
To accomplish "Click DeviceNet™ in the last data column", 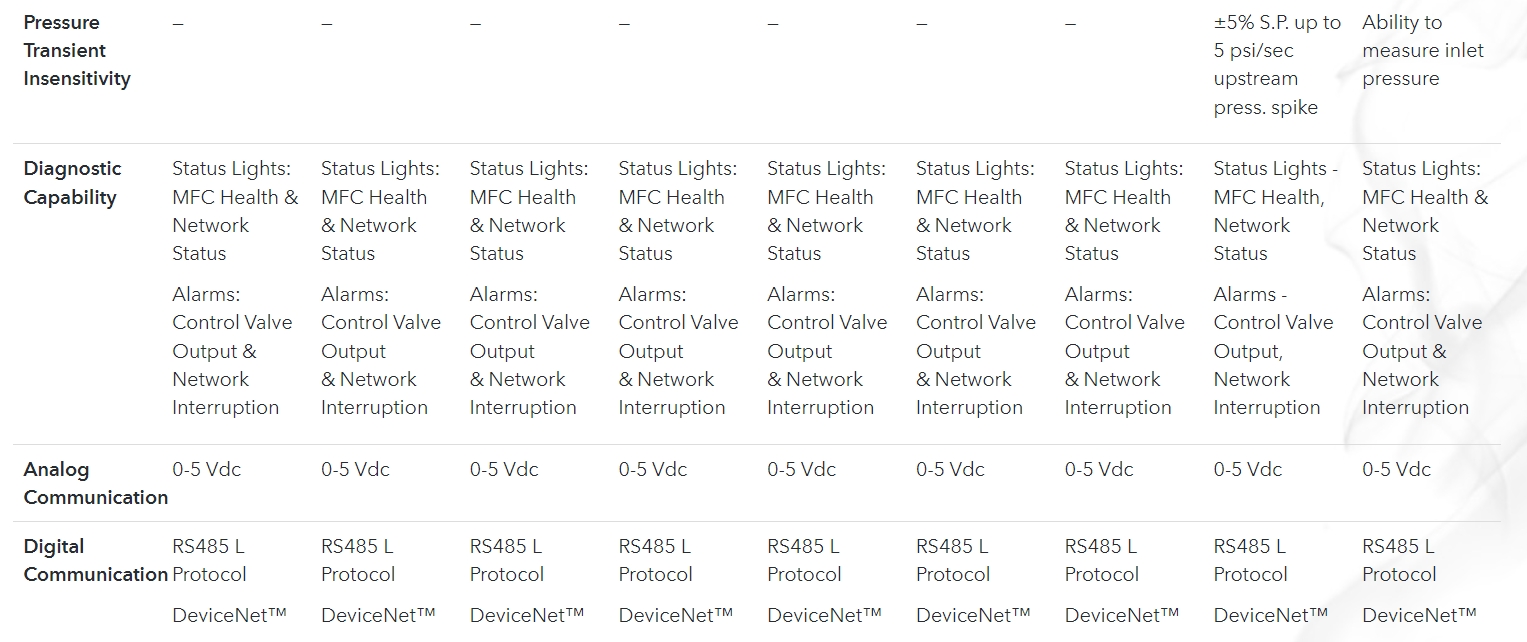I will pyautogui.click(x=1419, y=615).
